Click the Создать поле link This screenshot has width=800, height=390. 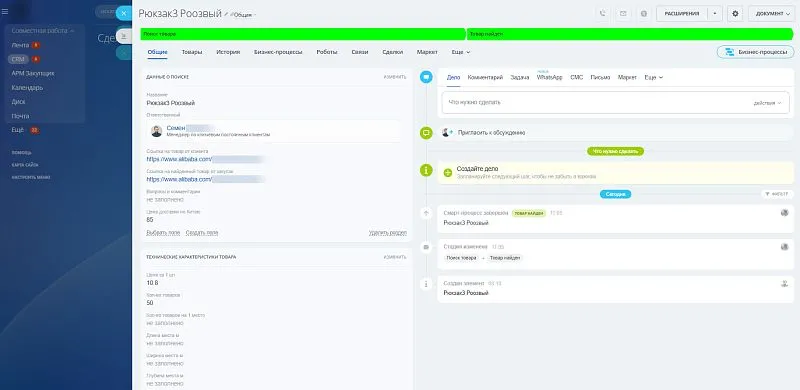pyautogui.click(x=202, y=233)
